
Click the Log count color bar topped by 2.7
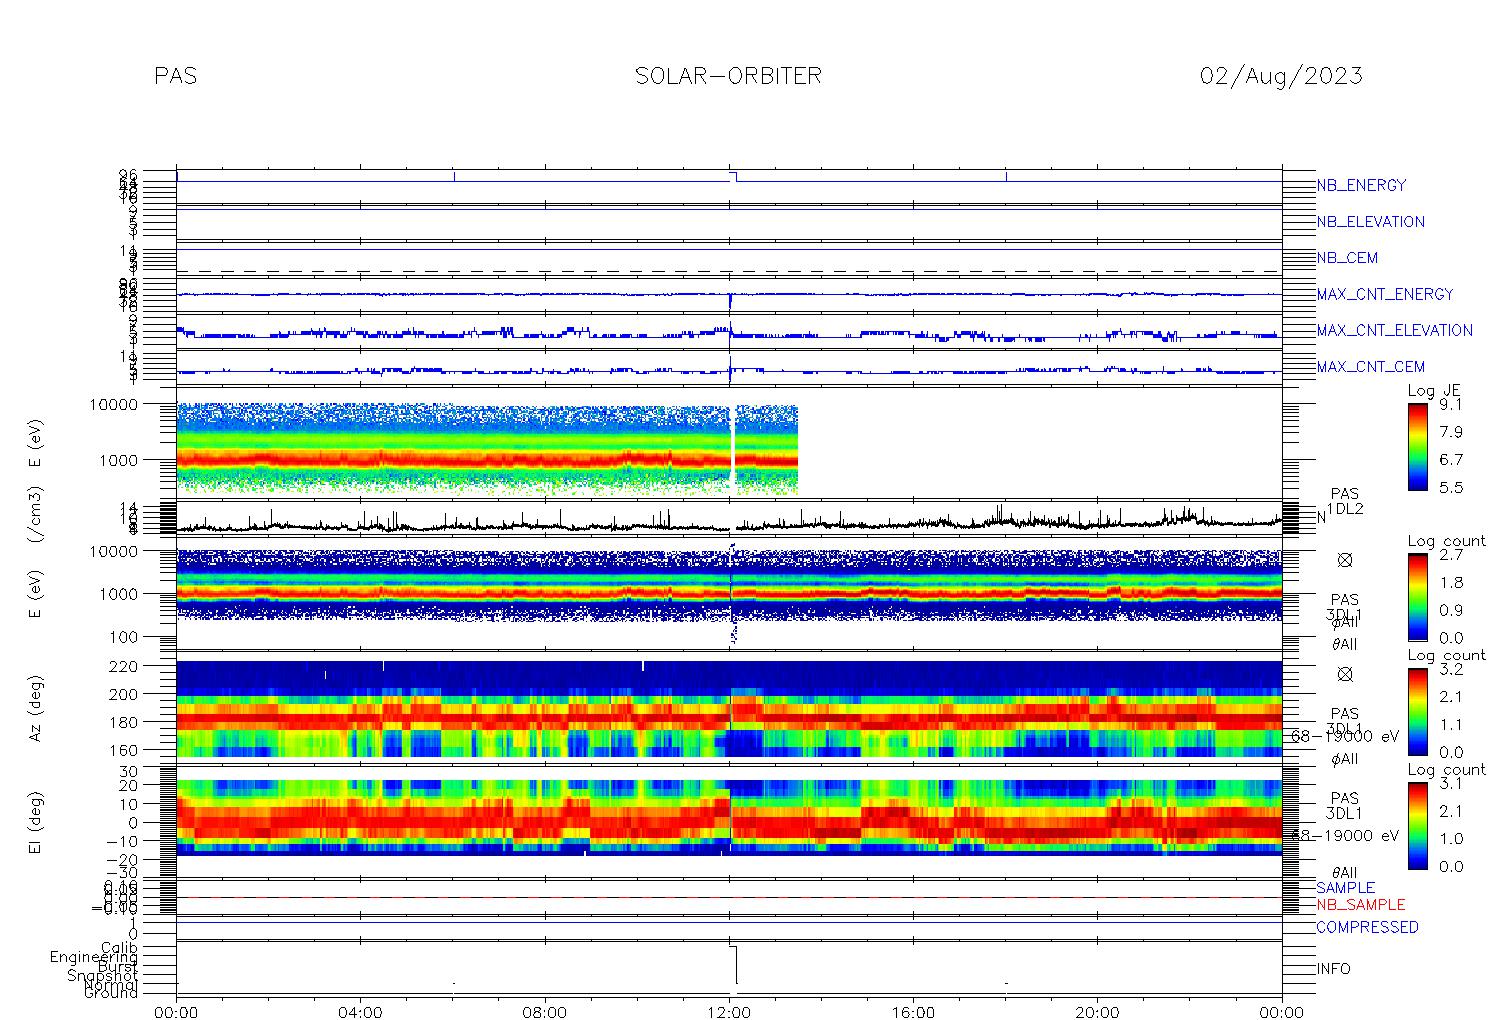tap(1418, 597)
